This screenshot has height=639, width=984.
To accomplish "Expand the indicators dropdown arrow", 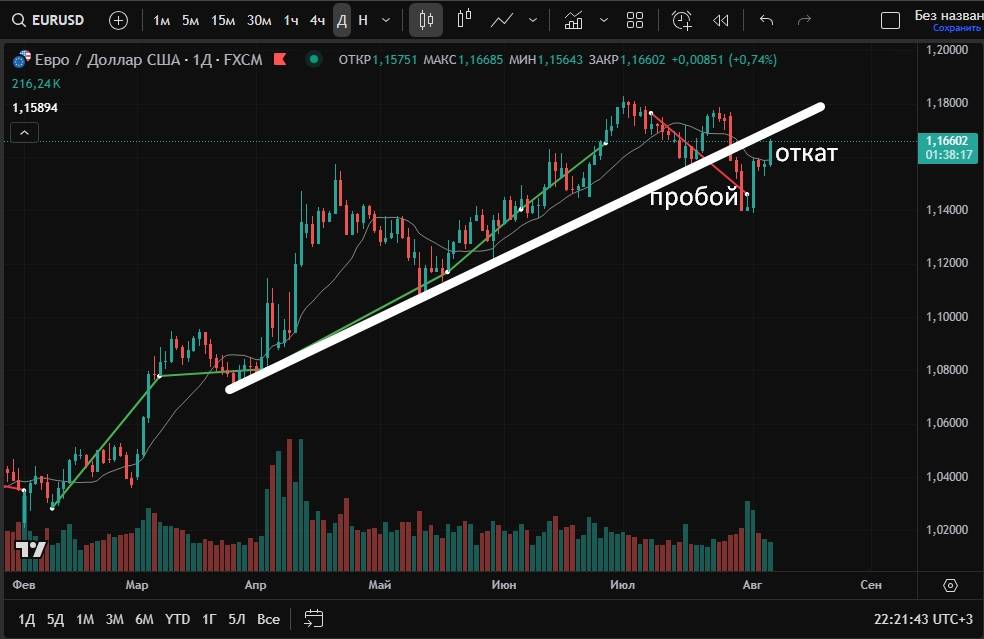I will (x=601, y=20).
